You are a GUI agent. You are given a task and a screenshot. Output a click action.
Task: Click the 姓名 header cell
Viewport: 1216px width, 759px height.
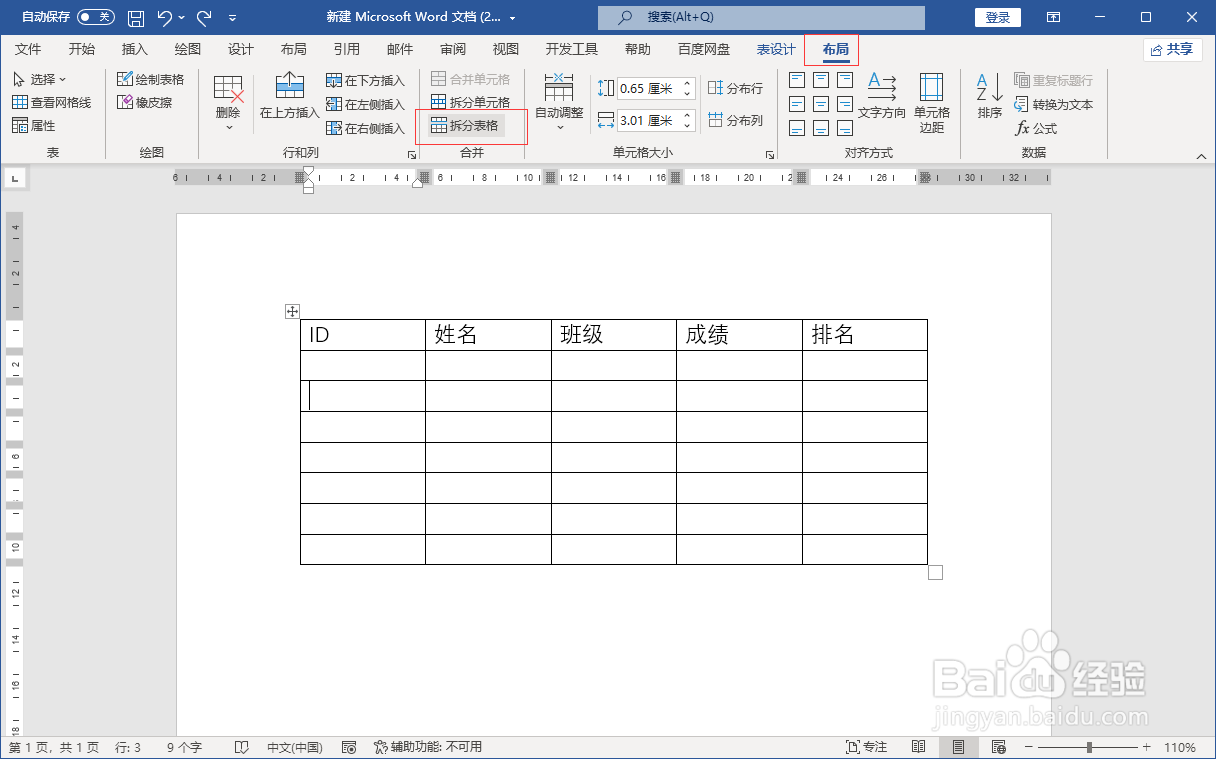pos(488,335)
